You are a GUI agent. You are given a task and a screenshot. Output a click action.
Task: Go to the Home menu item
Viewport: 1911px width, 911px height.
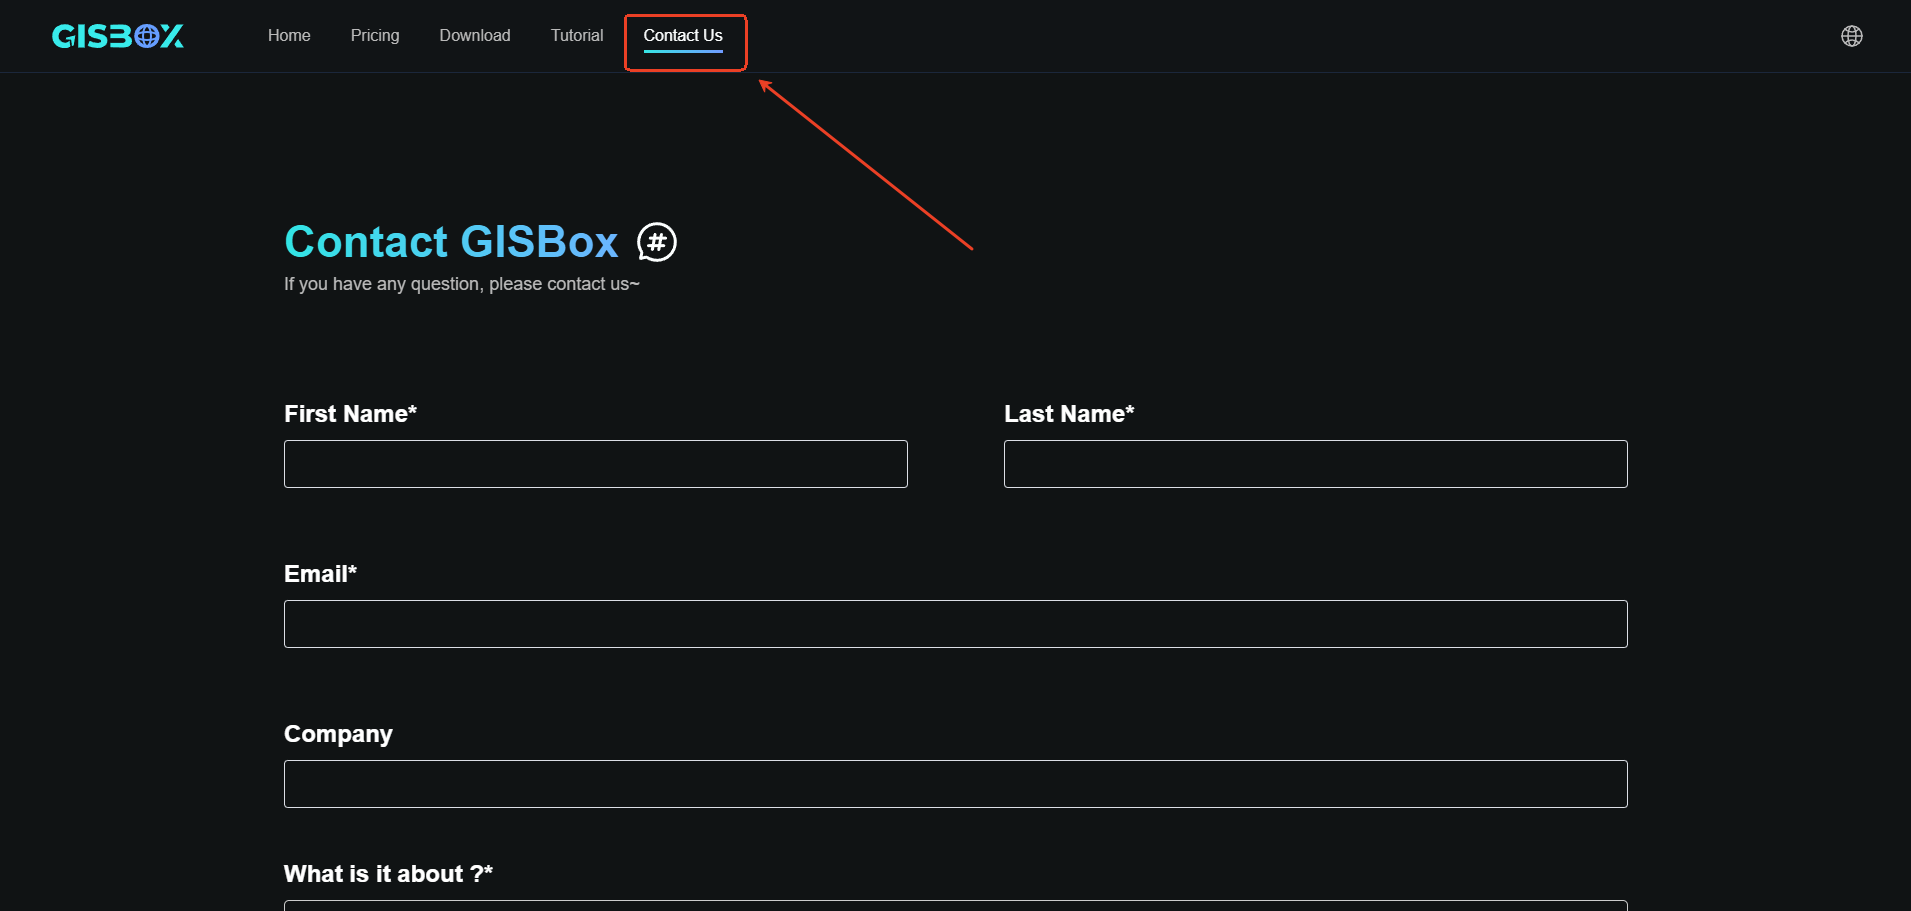point(289,36)
